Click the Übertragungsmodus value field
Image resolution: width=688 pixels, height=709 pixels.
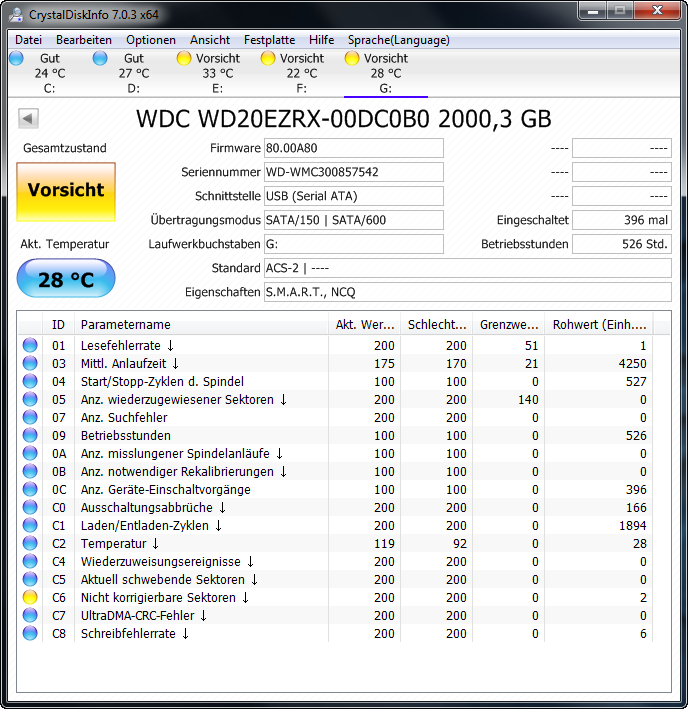(x=353, y=220)
